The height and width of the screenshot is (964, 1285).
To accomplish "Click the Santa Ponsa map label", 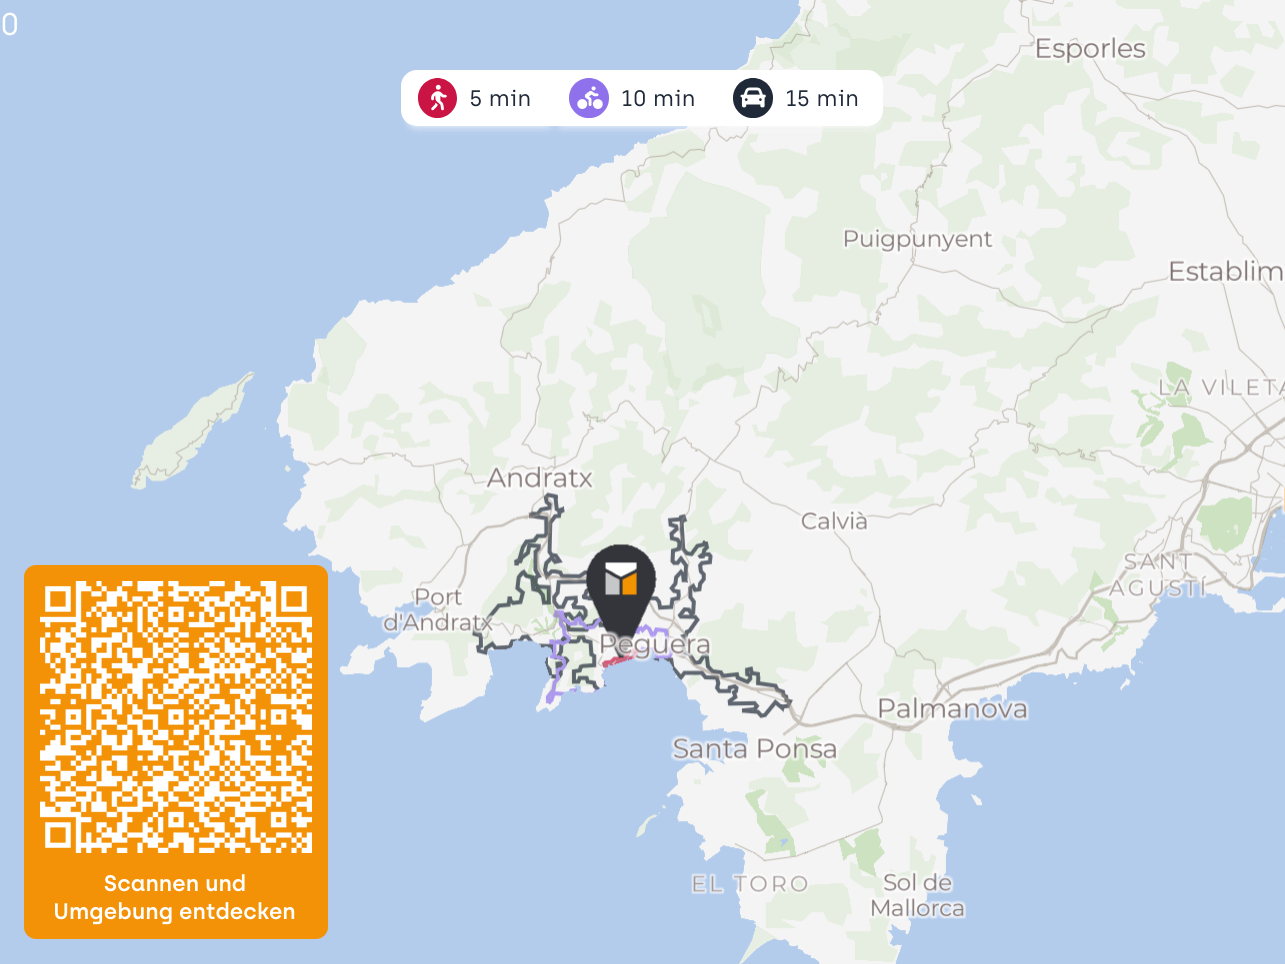I will coord(754,748).
